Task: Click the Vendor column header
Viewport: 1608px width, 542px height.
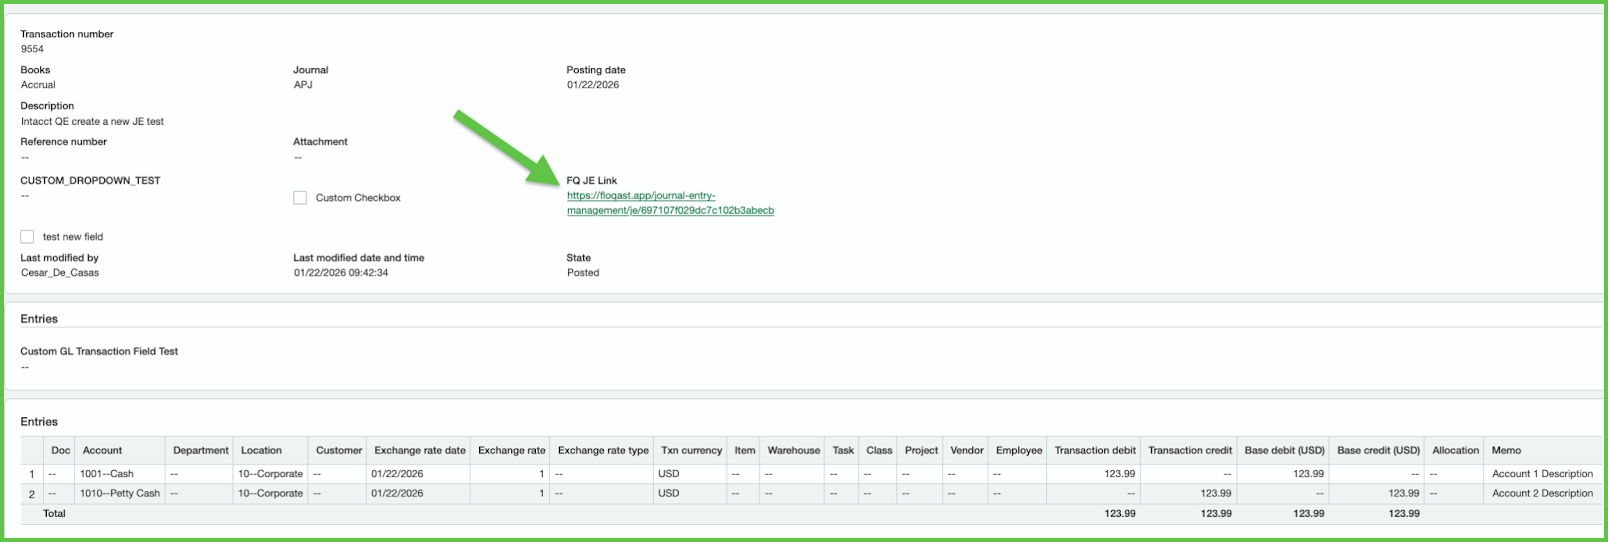Action: tap(966, 450)
